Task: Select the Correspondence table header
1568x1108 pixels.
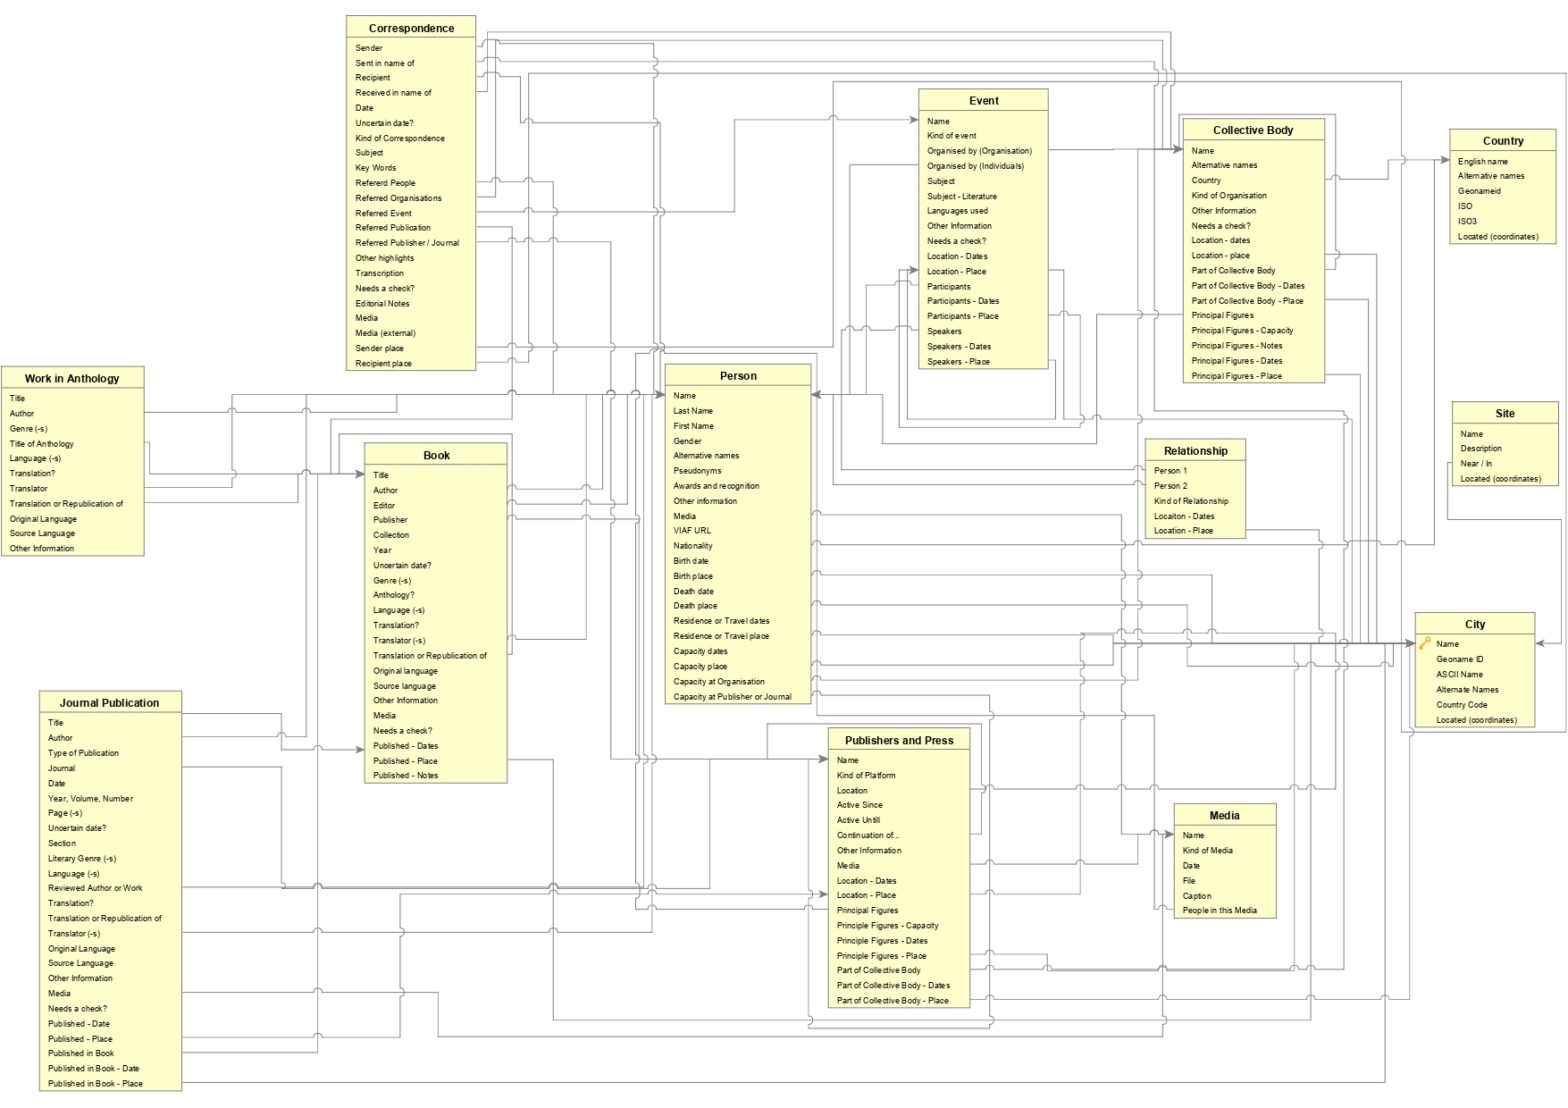Action: click(x=410, y=28)
